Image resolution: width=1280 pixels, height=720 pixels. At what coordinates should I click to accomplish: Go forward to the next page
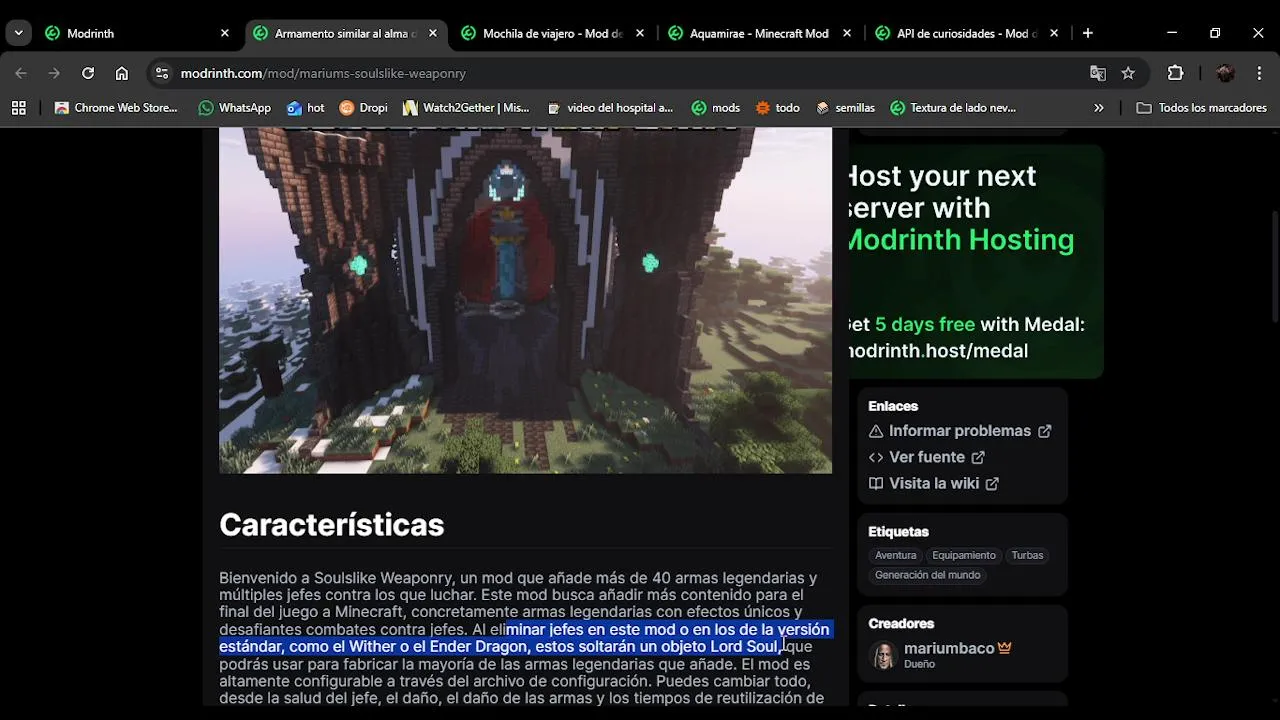tap(54, 73)
